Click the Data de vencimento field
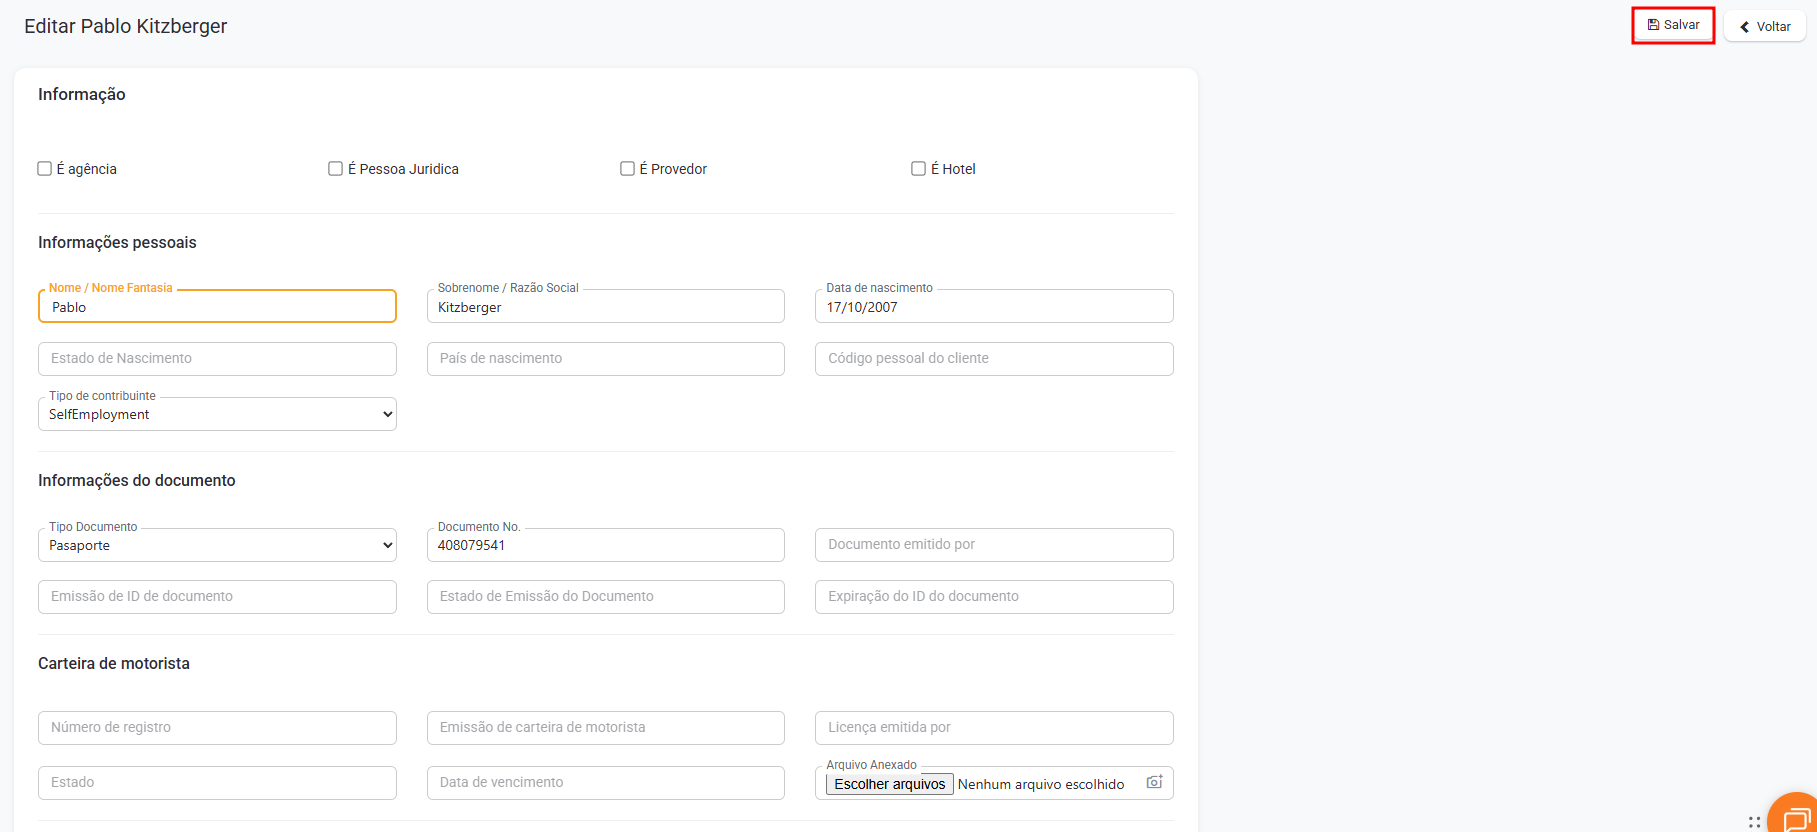Viewport: 1817px width, 832px height. pos(605,783)
